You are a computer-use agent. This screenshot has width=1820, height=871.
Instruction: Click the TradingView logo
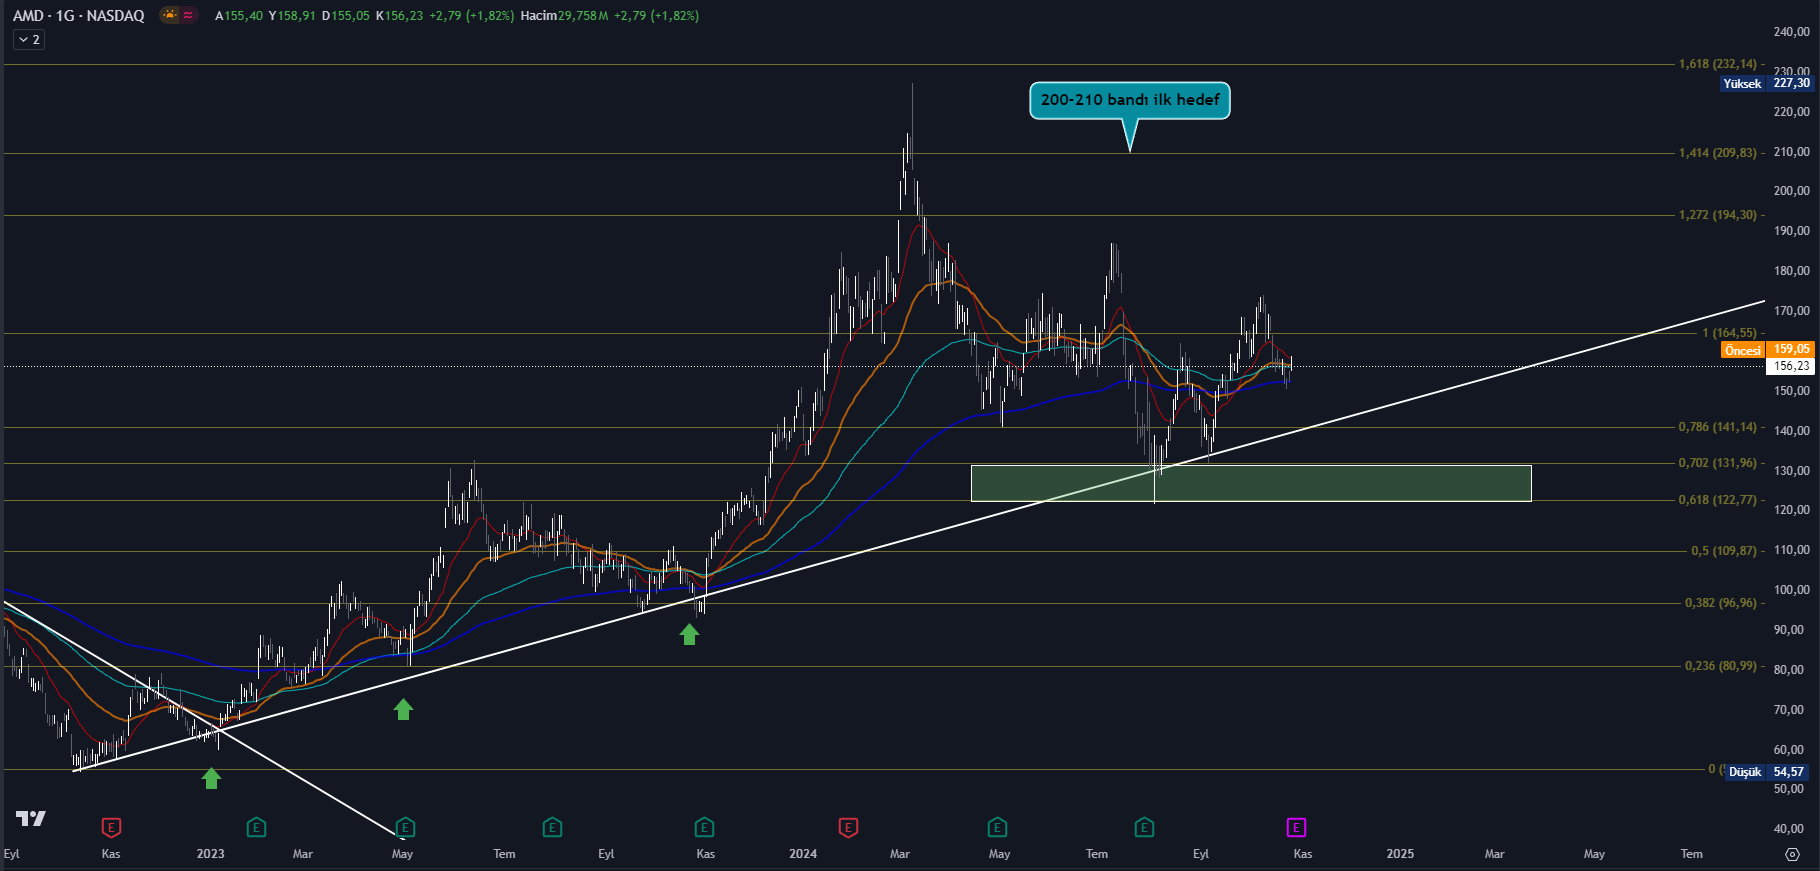click(x=31, y=819)
